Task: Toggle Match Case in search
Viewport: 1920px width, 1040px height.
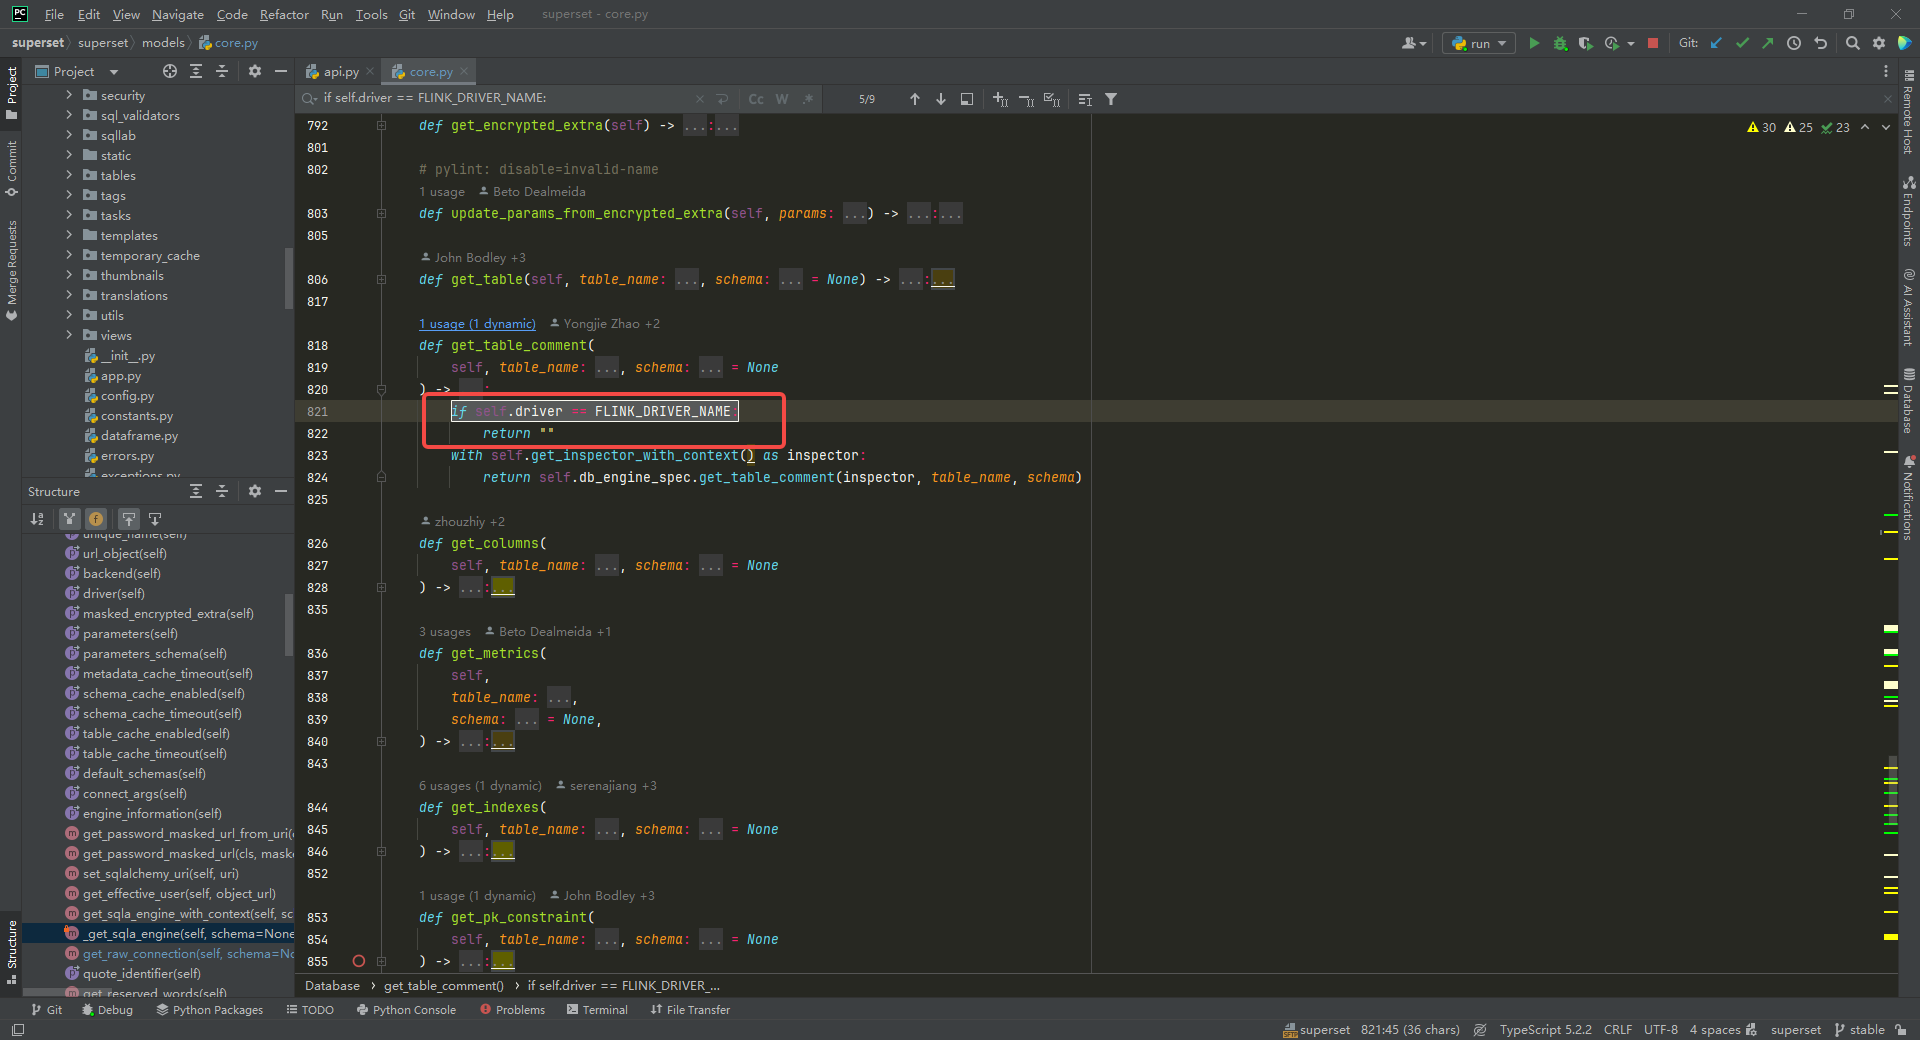Action: pos(756,99)
